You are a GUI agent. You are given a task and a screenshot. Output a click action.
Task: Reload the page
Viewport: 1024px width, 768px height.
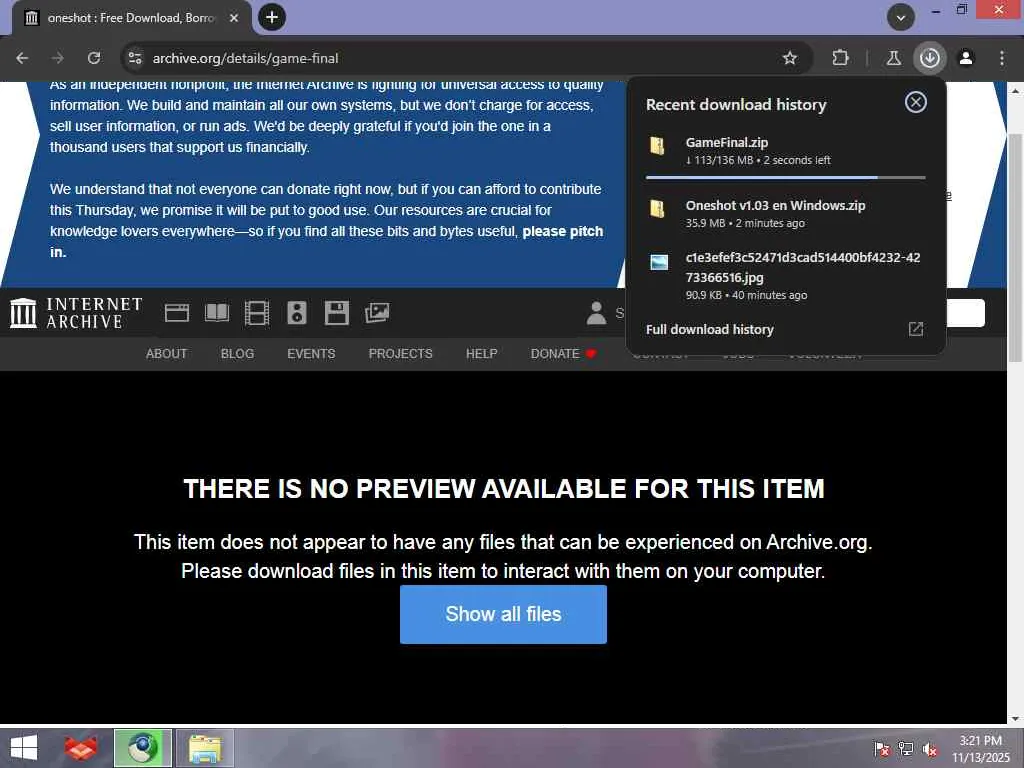(x=94, y=58)
